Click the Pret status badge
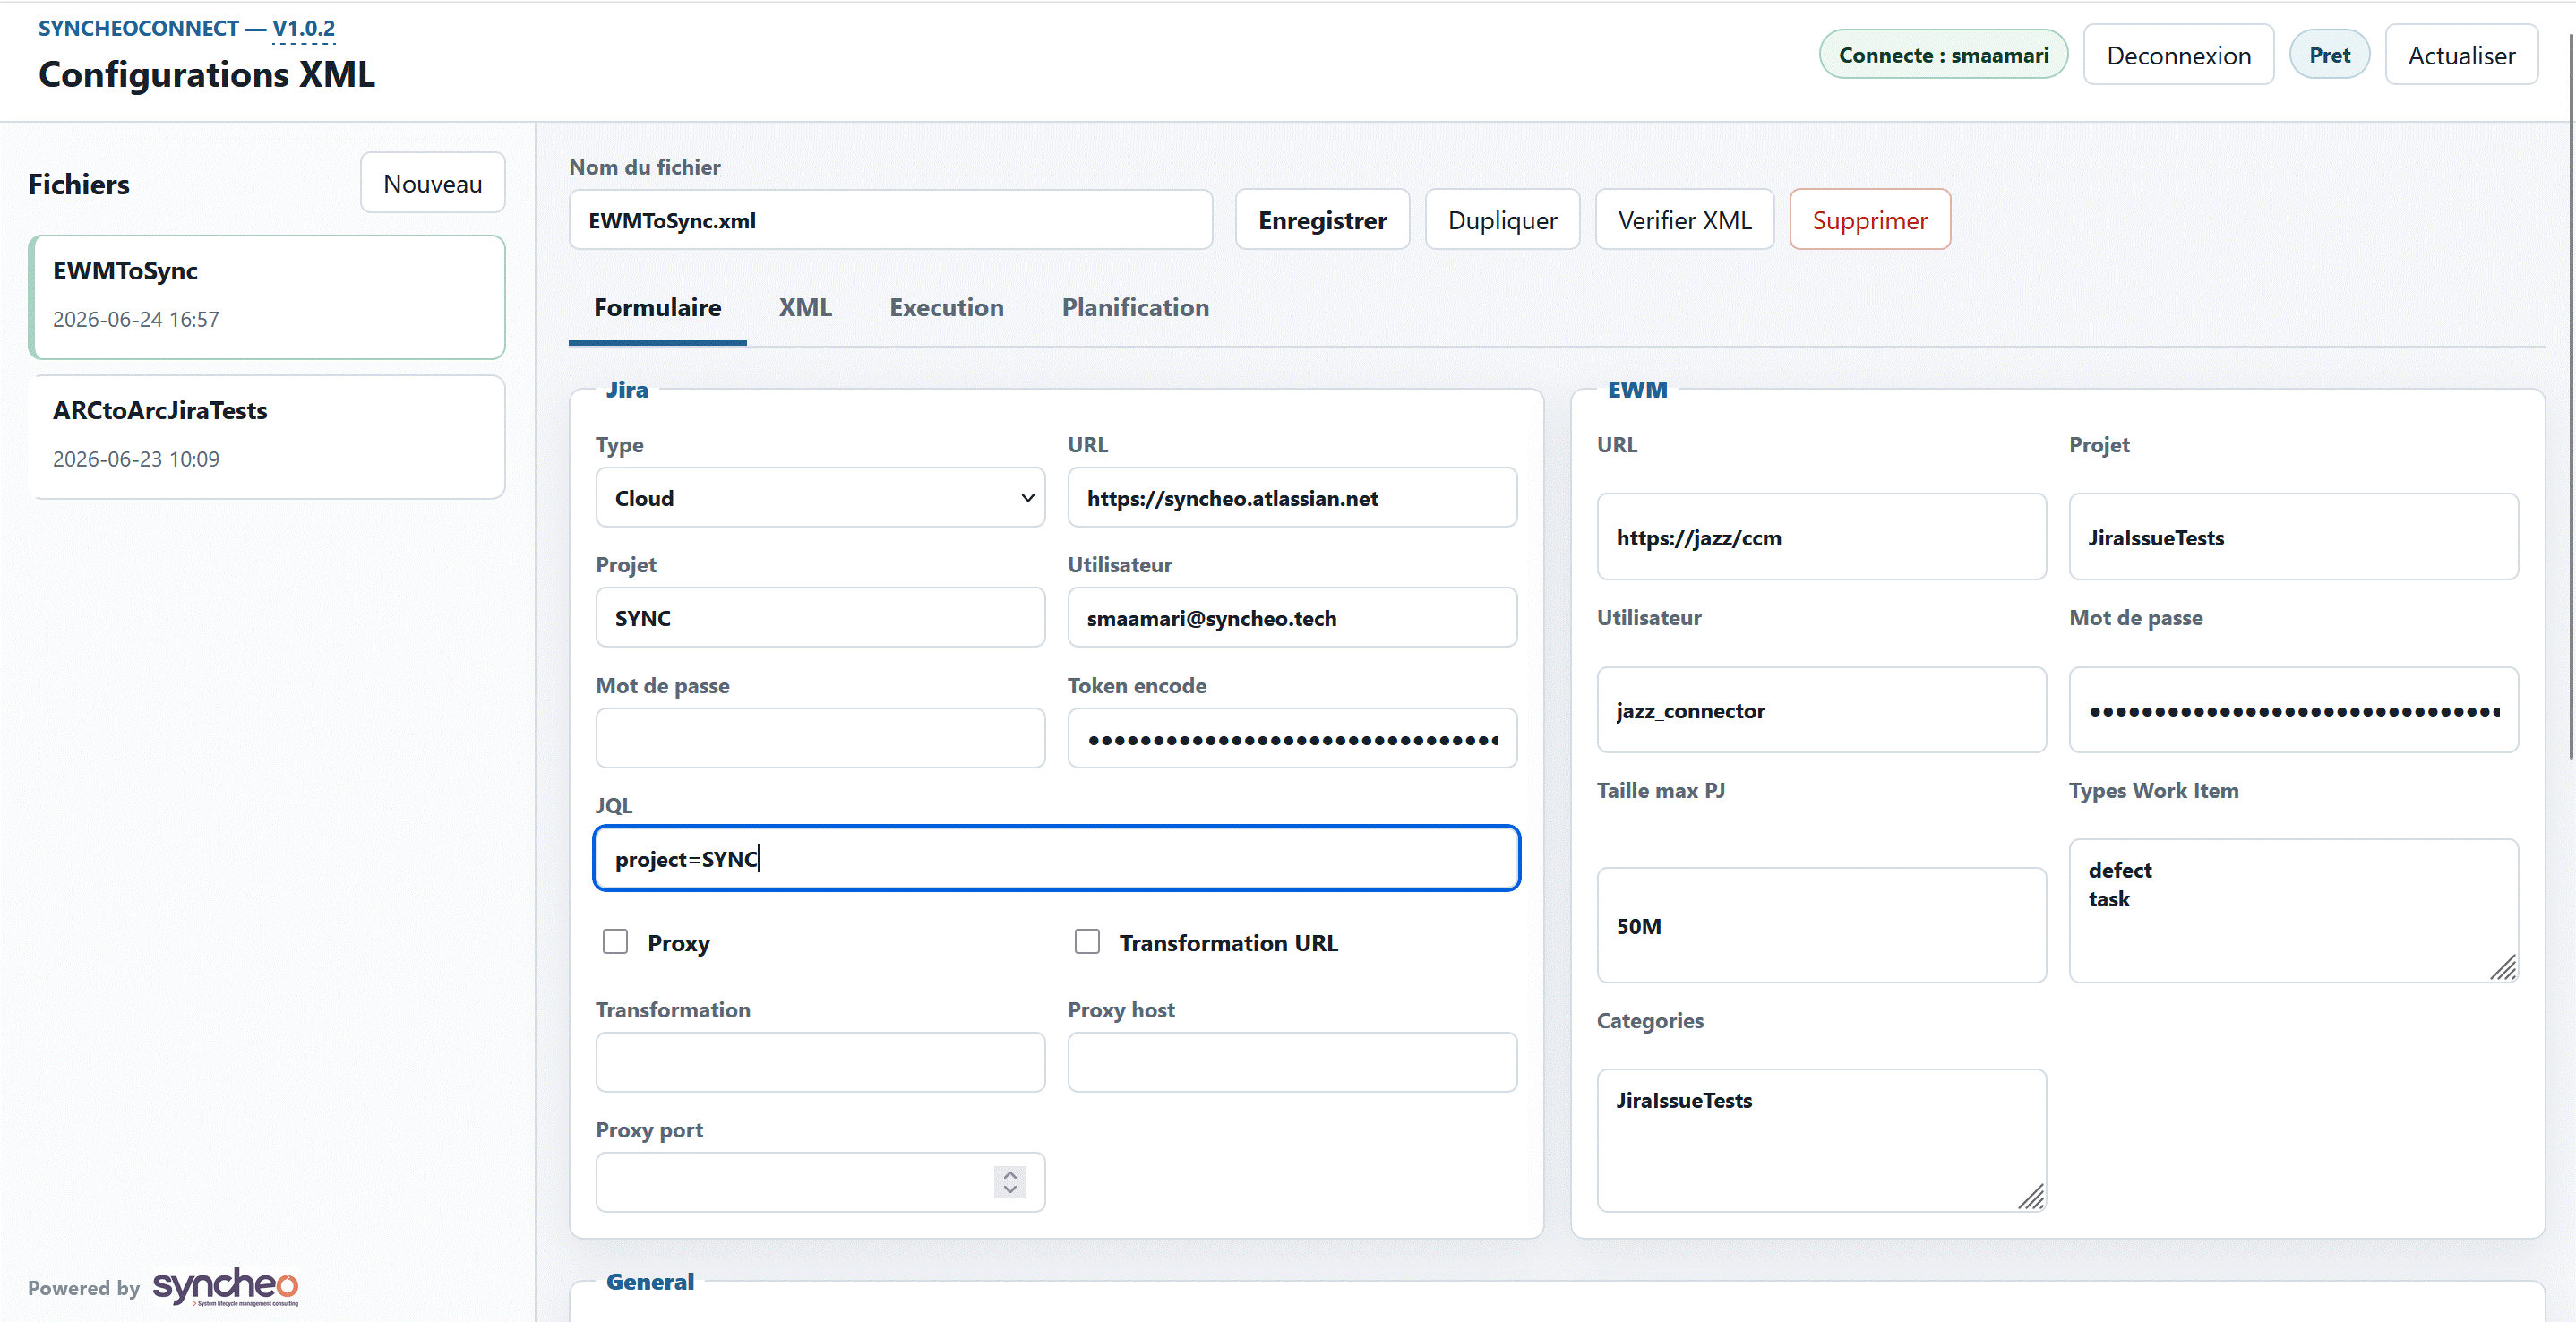The image size is (2576, 1322). (2329, 55)
